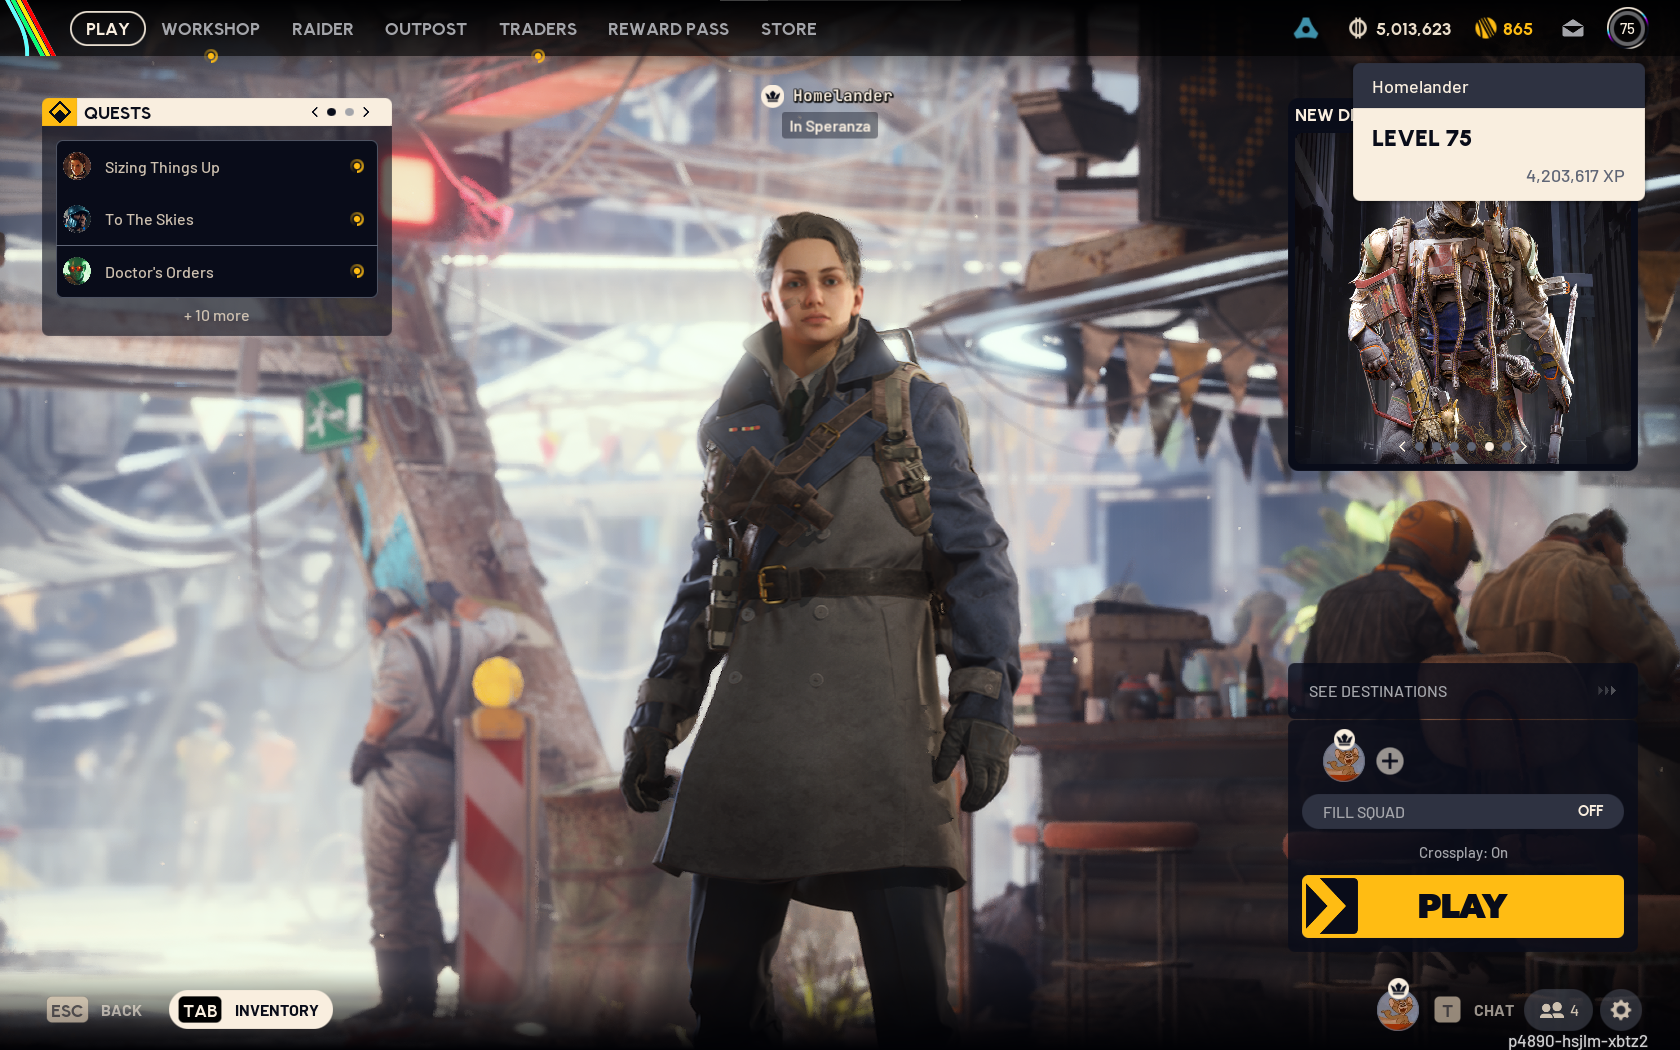Click the coin currency icon beside 5,013,623

pos(1357,29)
